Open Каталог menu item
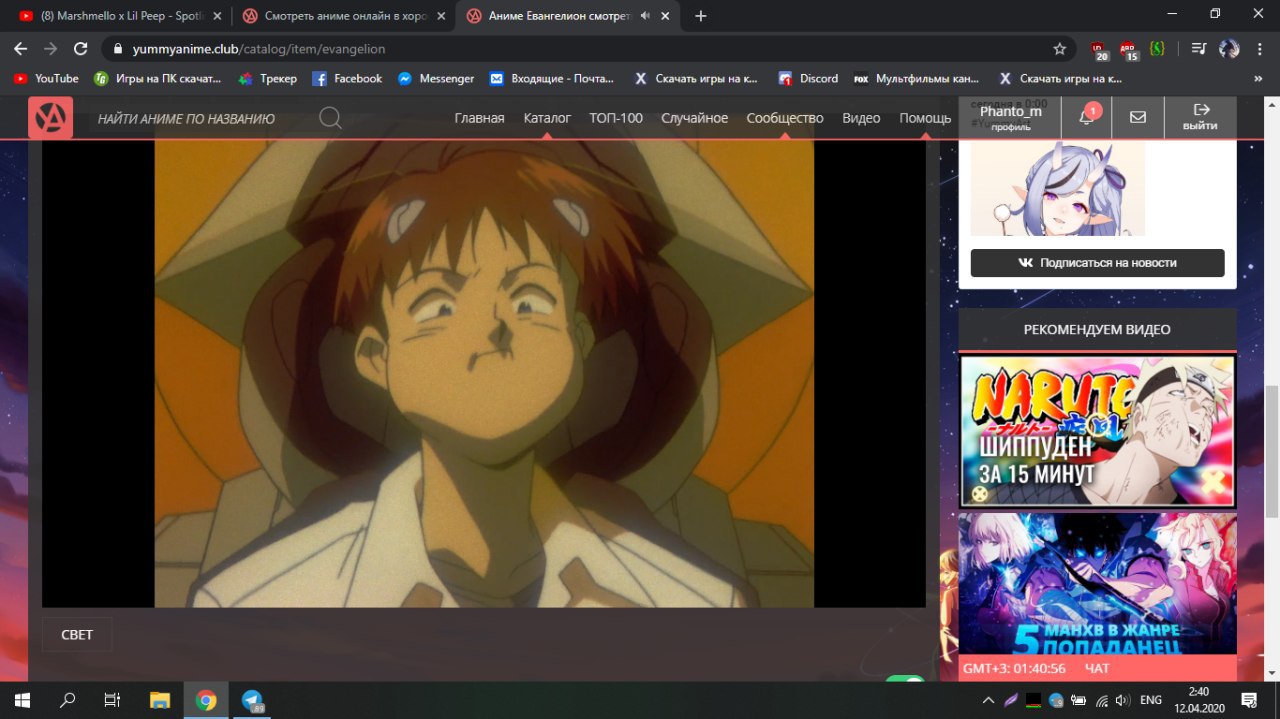The width and height of the screenshot is (1280, 719). [x=547, y=118]
